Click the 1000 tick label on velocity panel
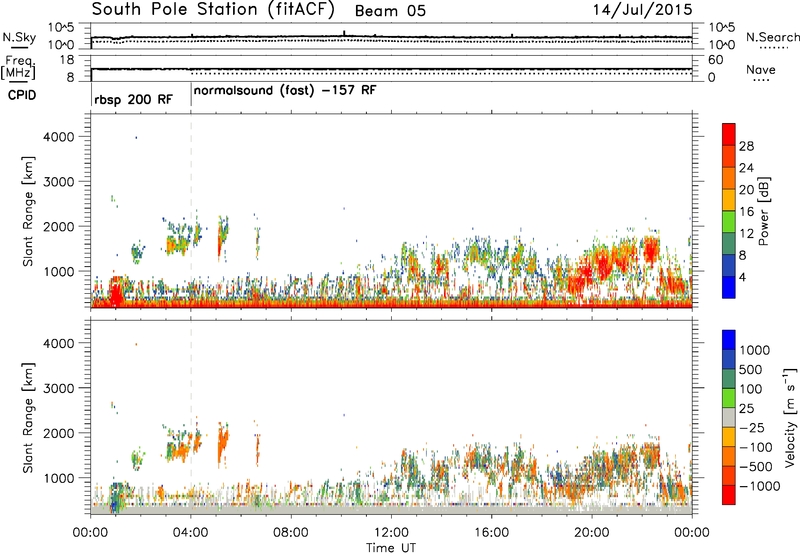This screenshot has height=554, width=800. 58,478
